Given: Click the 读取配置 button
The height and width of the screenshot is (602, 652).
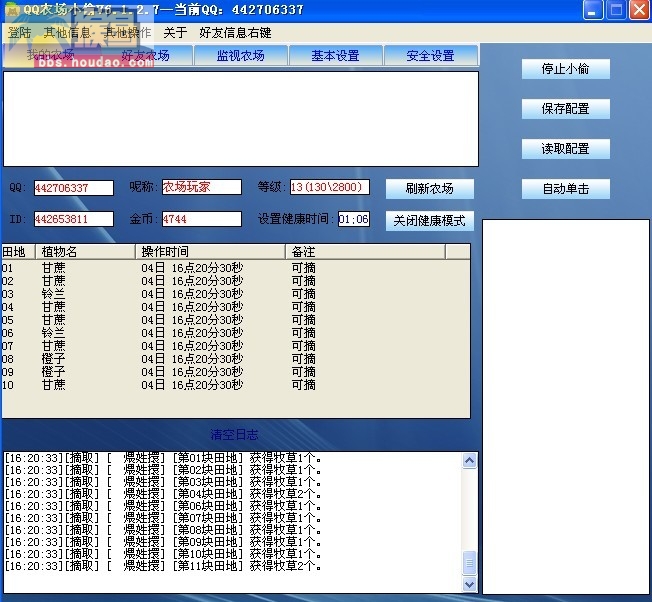Looking at the screenshot, I should click(566, 148).
